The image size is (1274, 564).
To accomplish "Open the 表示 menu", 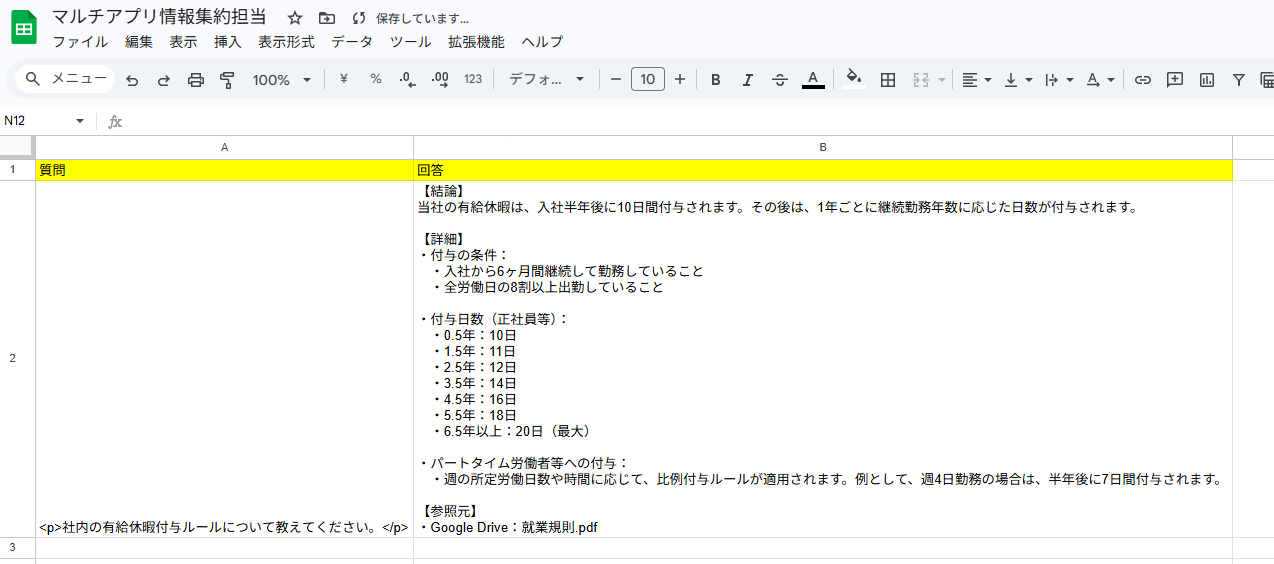I will pos(183,42).
